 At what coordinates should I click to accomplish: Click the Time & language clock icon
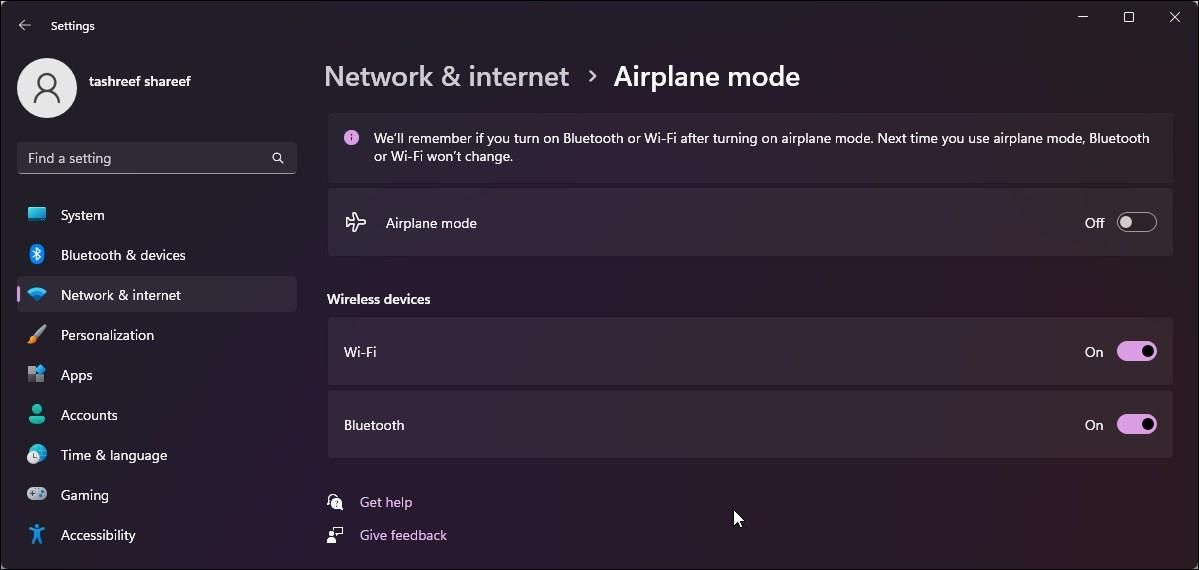[37, 455]
